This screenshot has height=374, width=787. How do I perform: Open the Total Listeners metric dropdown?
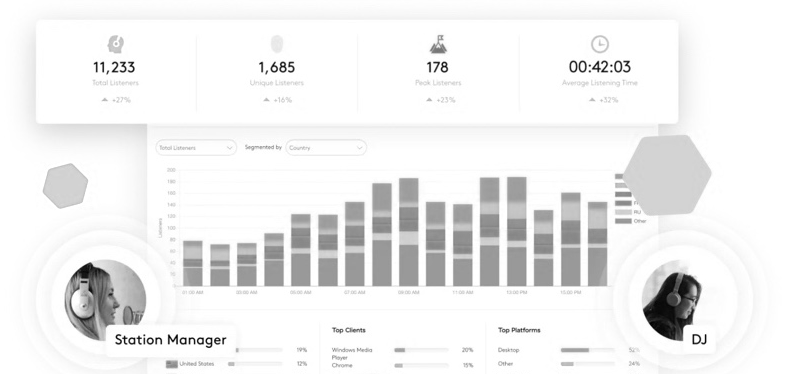[x=196, y=148]
